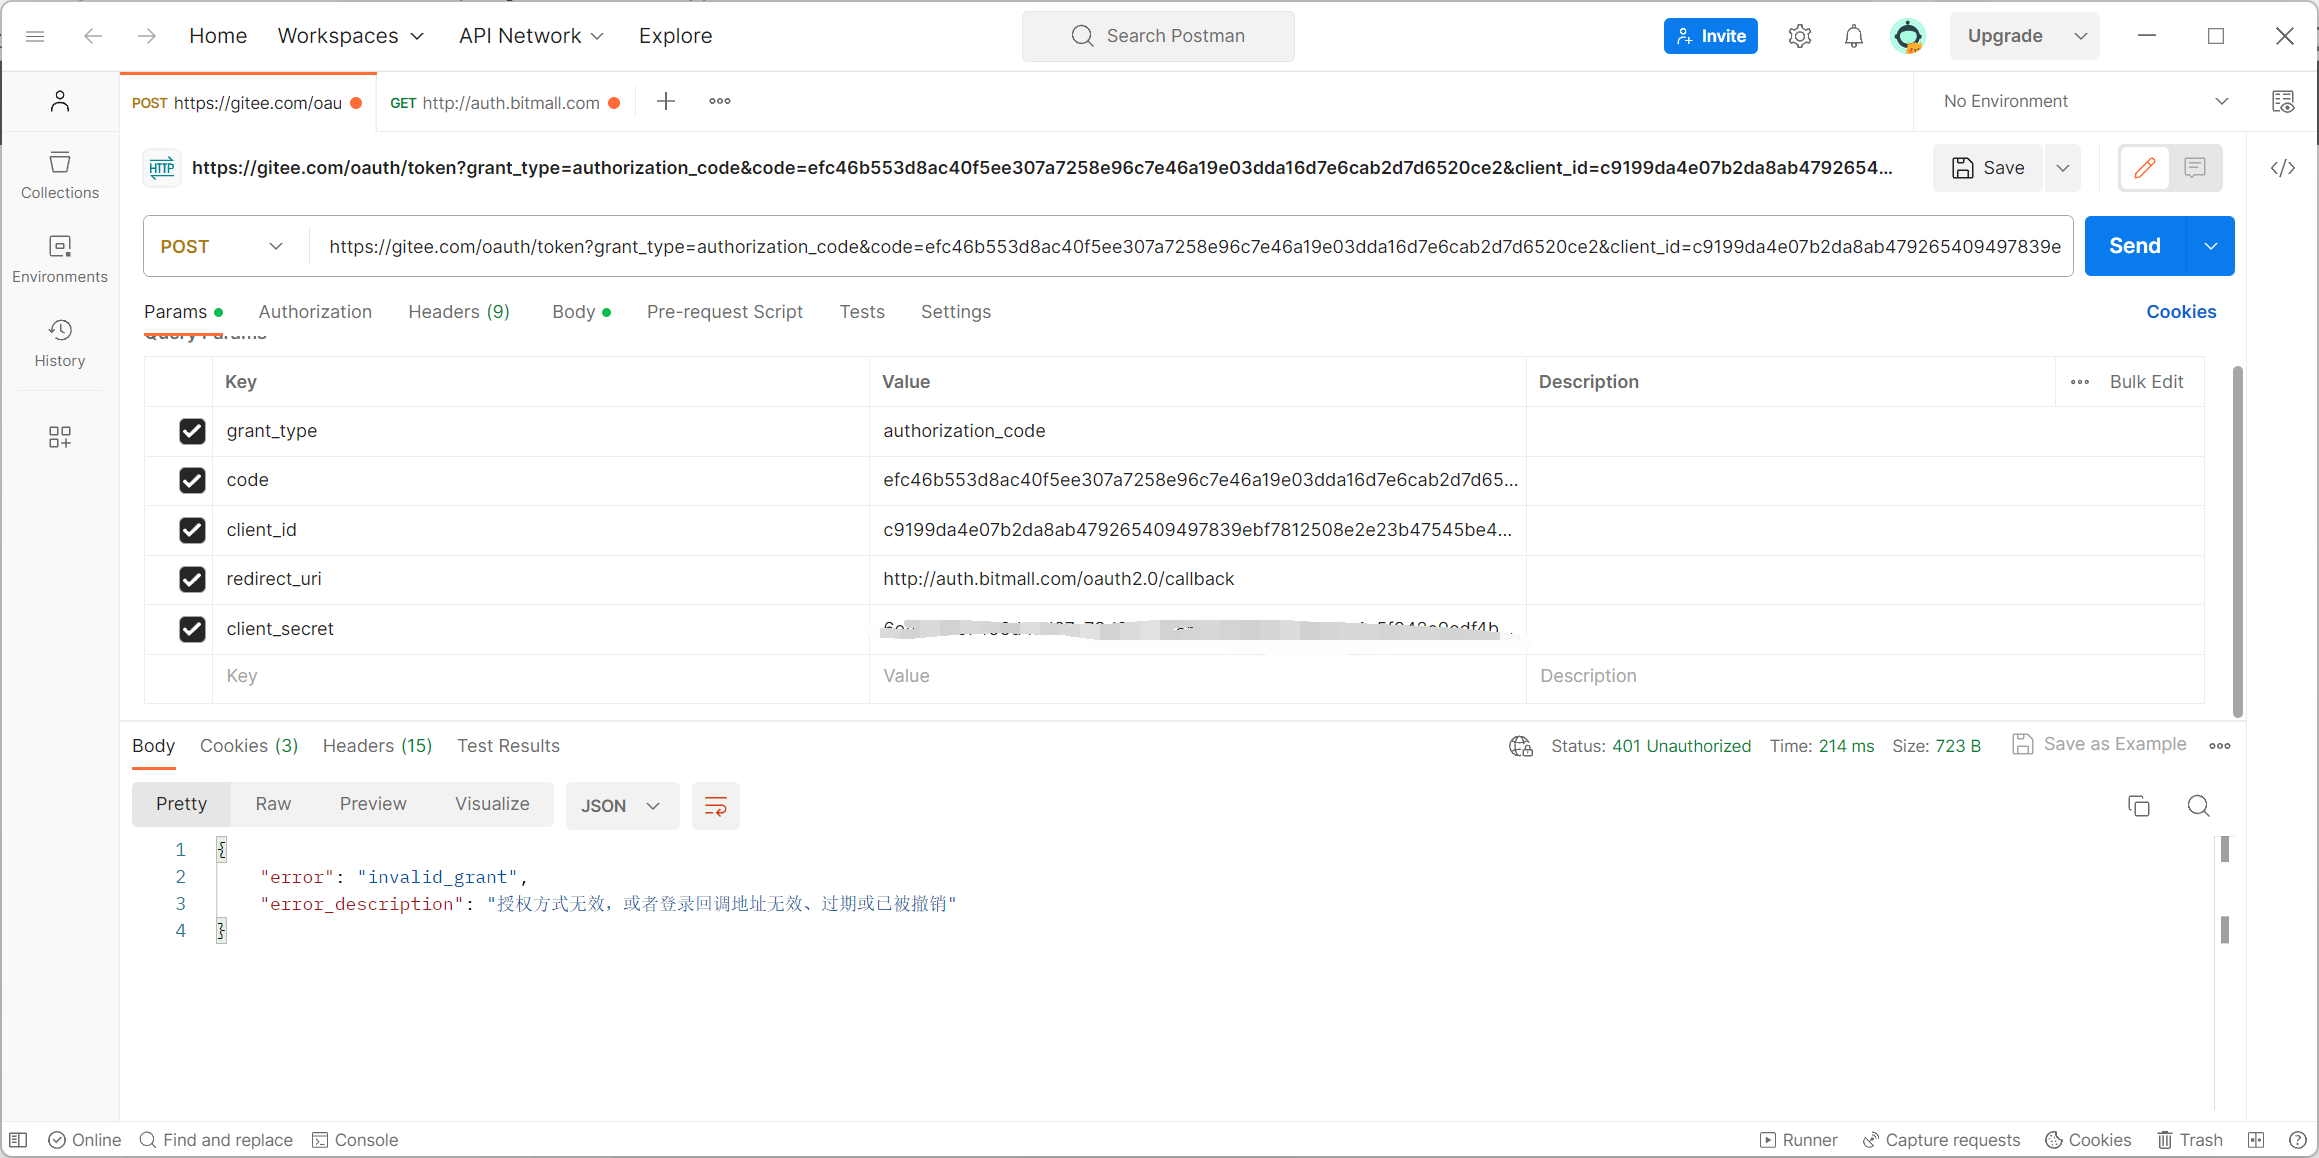Viewport: 2319px width, 1158px height.
Task: Click the code snippet icon
Action: pos(2282,168)
